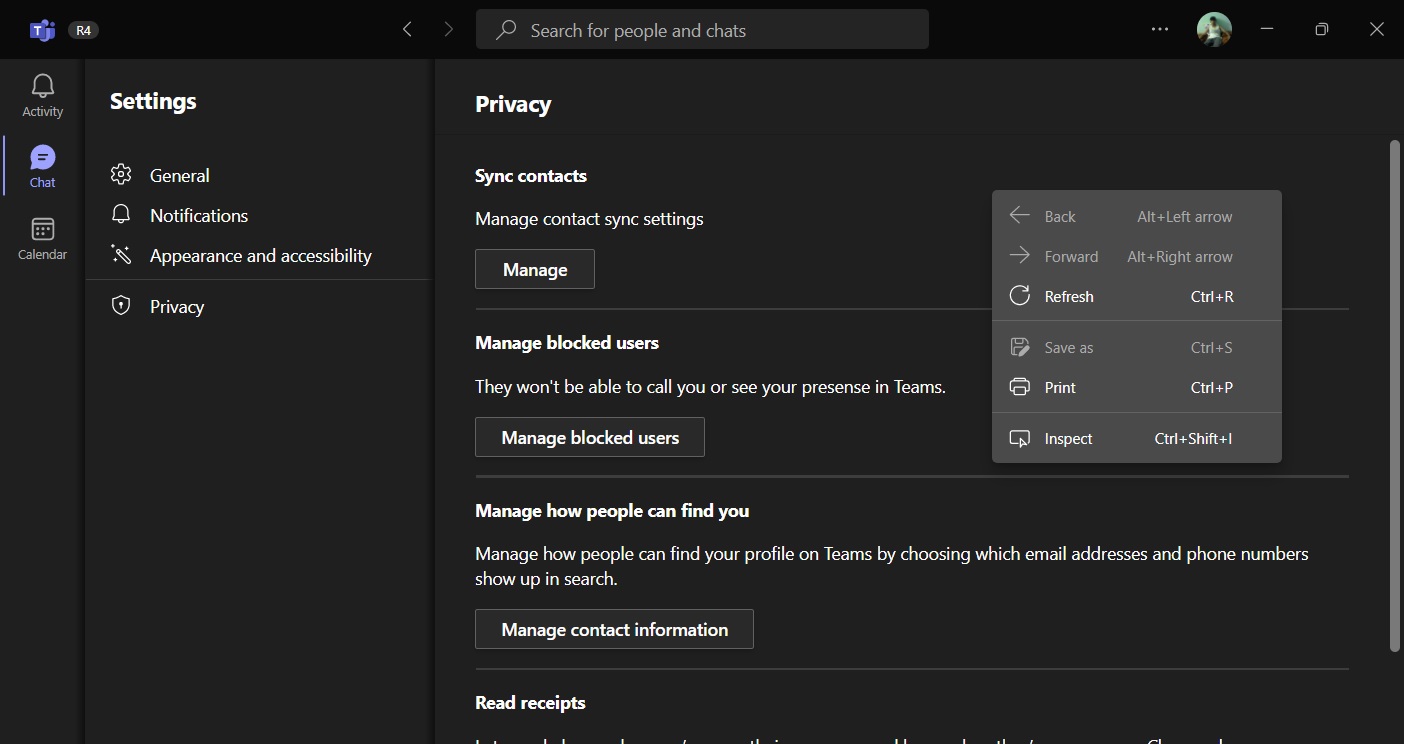Click the Privacy shield icon

click(121, 306)
